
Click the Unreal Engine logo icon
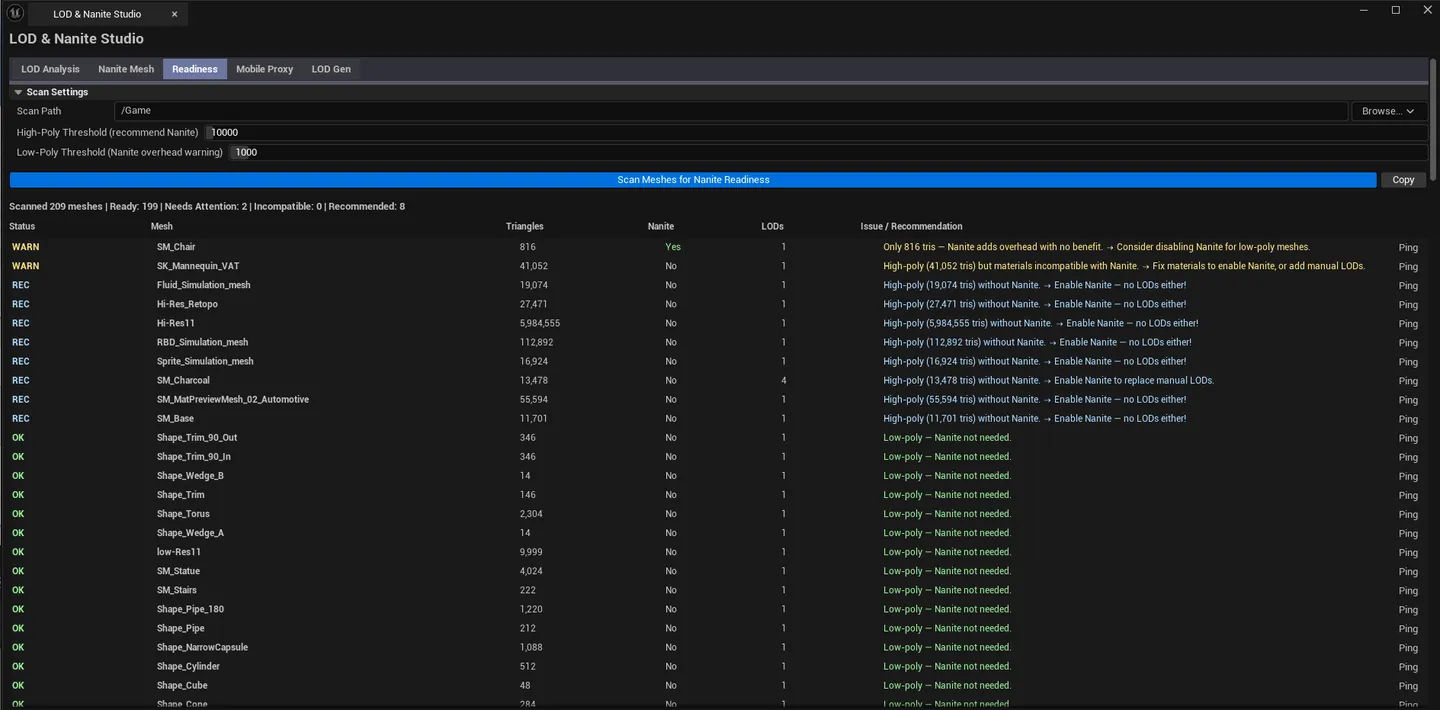(x=14, y=14)
